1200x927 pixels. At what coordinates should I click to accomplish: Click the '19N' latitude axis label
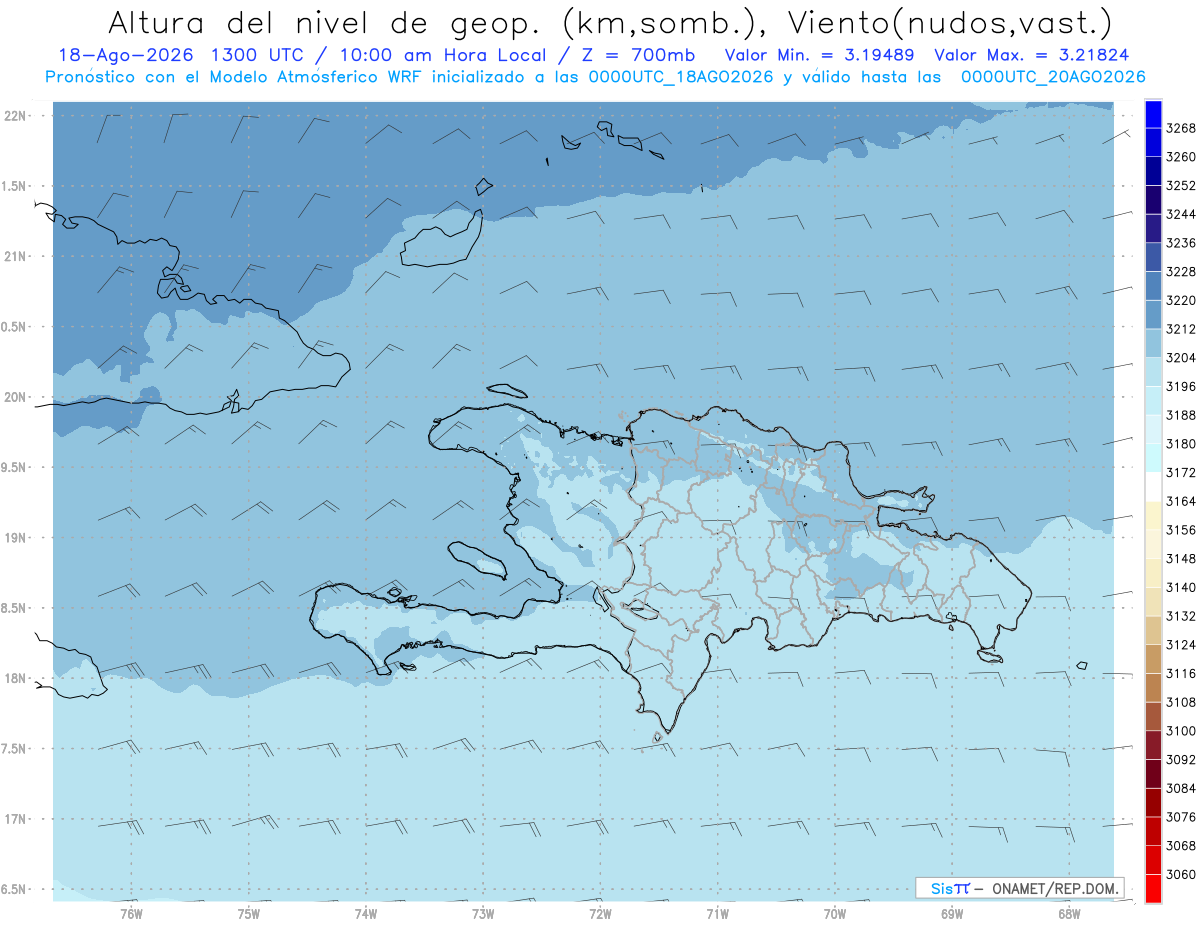(14, 537)
